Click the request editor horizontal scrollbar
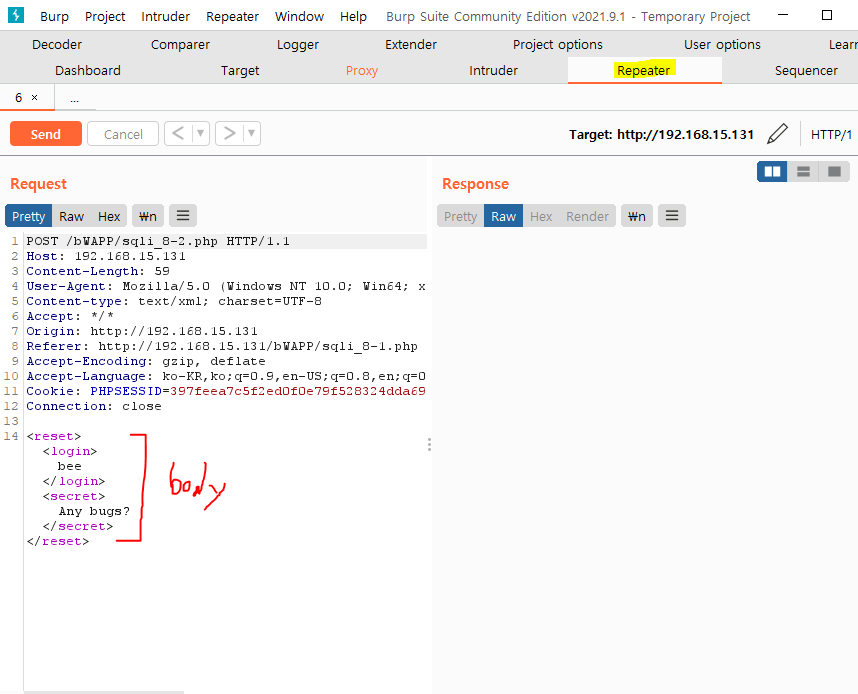The height and width of the screenshot is (694, 858). click(x=104, y=692)
